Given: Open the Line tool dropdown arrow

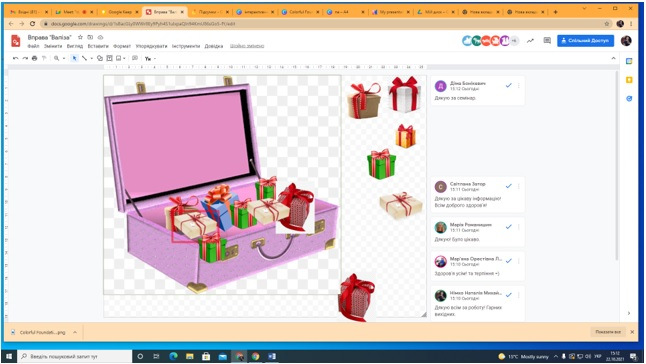Looking at the screenshot, I should 91,58.
